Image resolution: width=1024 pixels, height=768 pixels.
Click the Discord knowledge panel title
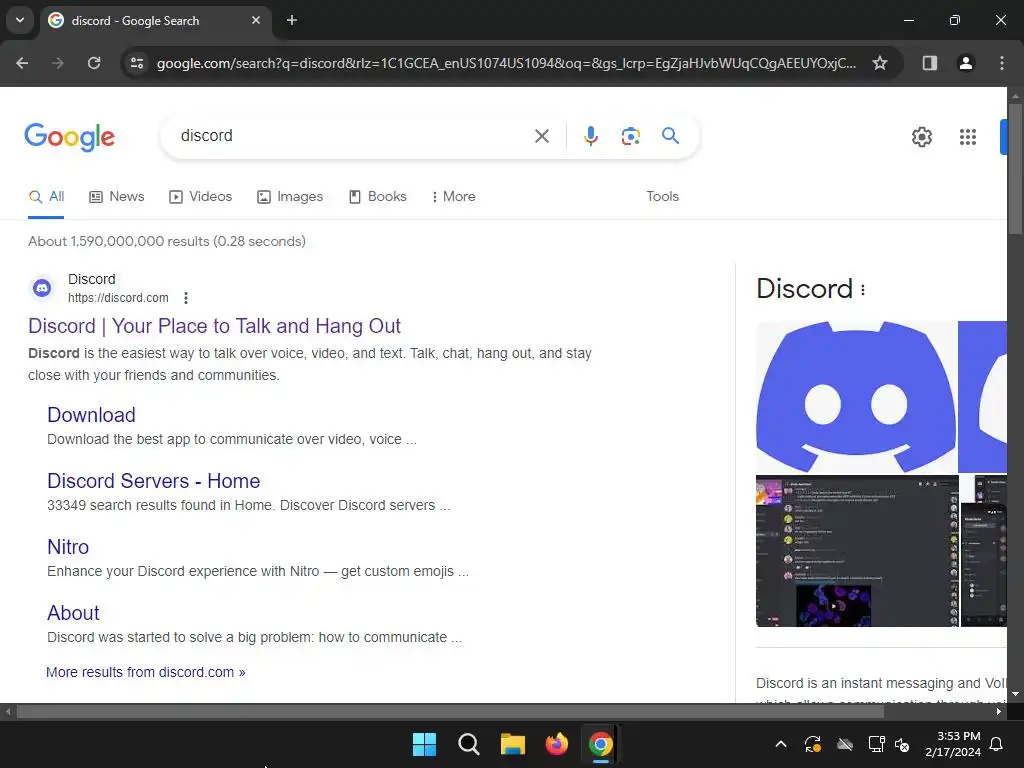[805, 289]
